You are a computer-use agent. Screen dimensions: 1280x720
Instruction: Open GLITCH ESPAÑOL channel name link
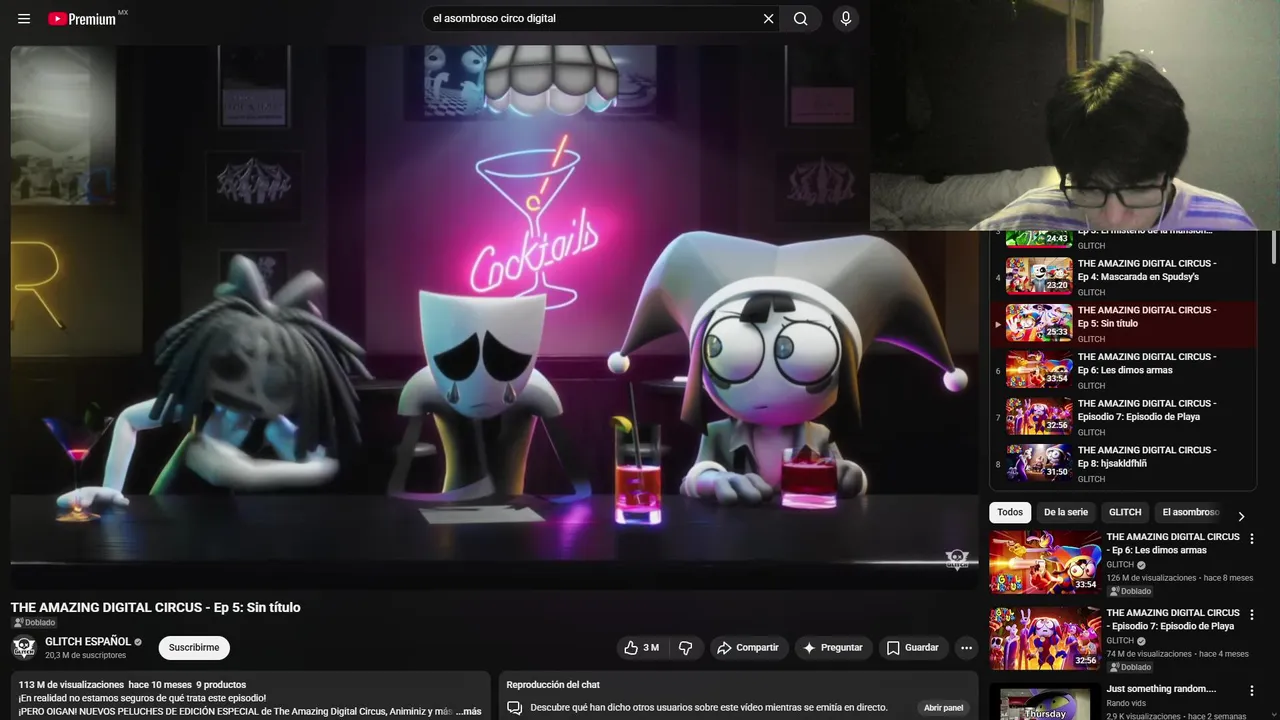(88, 642)
